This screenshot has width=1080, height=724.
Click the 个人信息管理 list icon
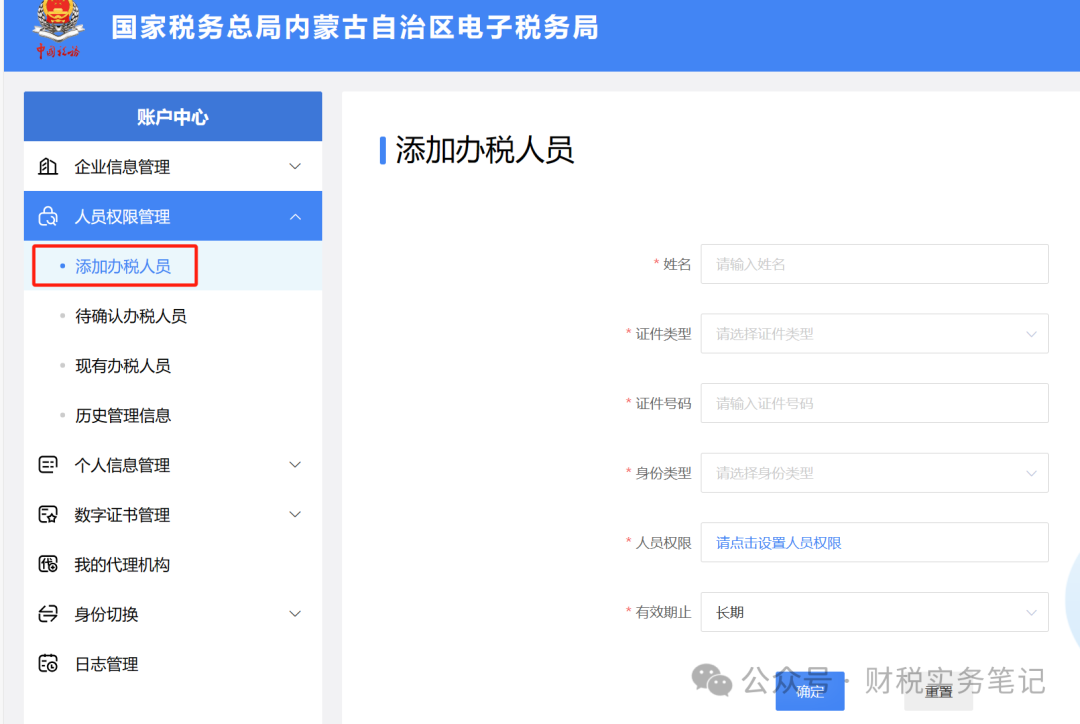tap(48, 465)
